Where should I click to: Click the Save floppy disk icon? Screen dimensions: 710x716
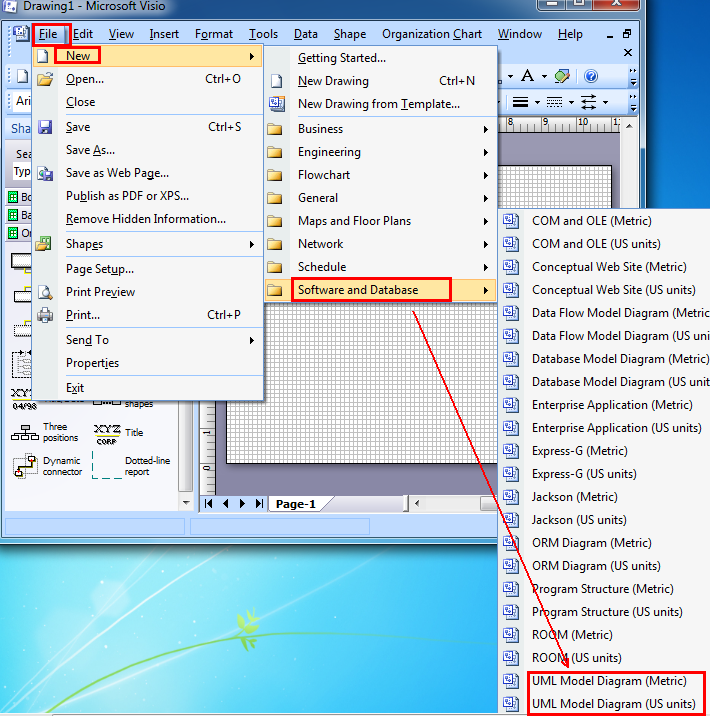45,127
